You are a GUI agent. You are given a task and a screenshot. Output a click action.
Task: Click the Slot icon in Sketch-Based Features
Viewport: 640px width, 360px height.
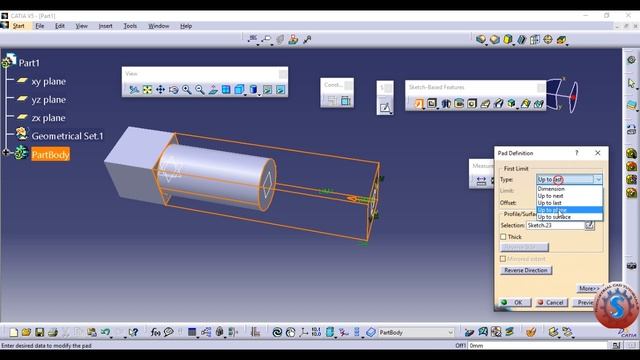tap(498, 104)
